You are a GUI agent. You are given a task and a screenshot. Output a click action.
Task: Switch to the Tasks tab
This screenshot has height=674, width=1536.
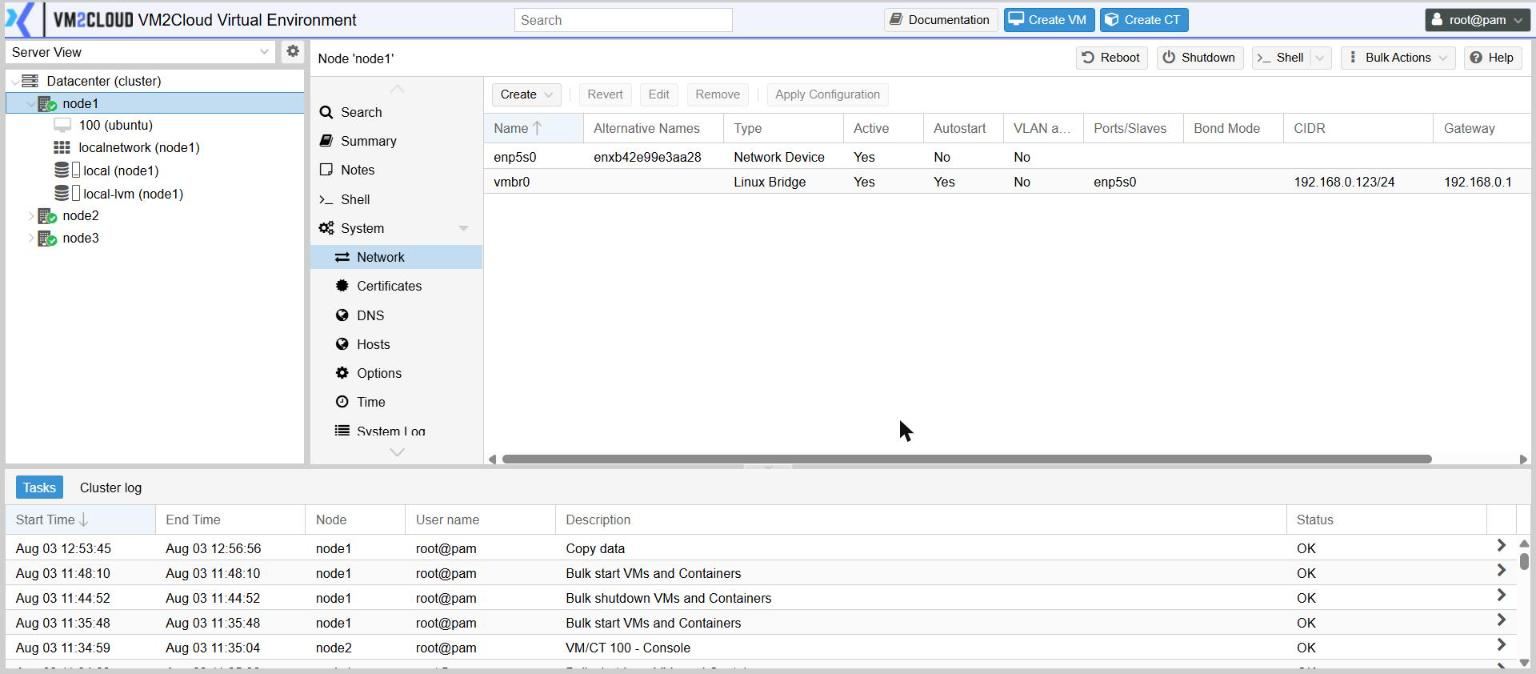[x=39, y=488]
